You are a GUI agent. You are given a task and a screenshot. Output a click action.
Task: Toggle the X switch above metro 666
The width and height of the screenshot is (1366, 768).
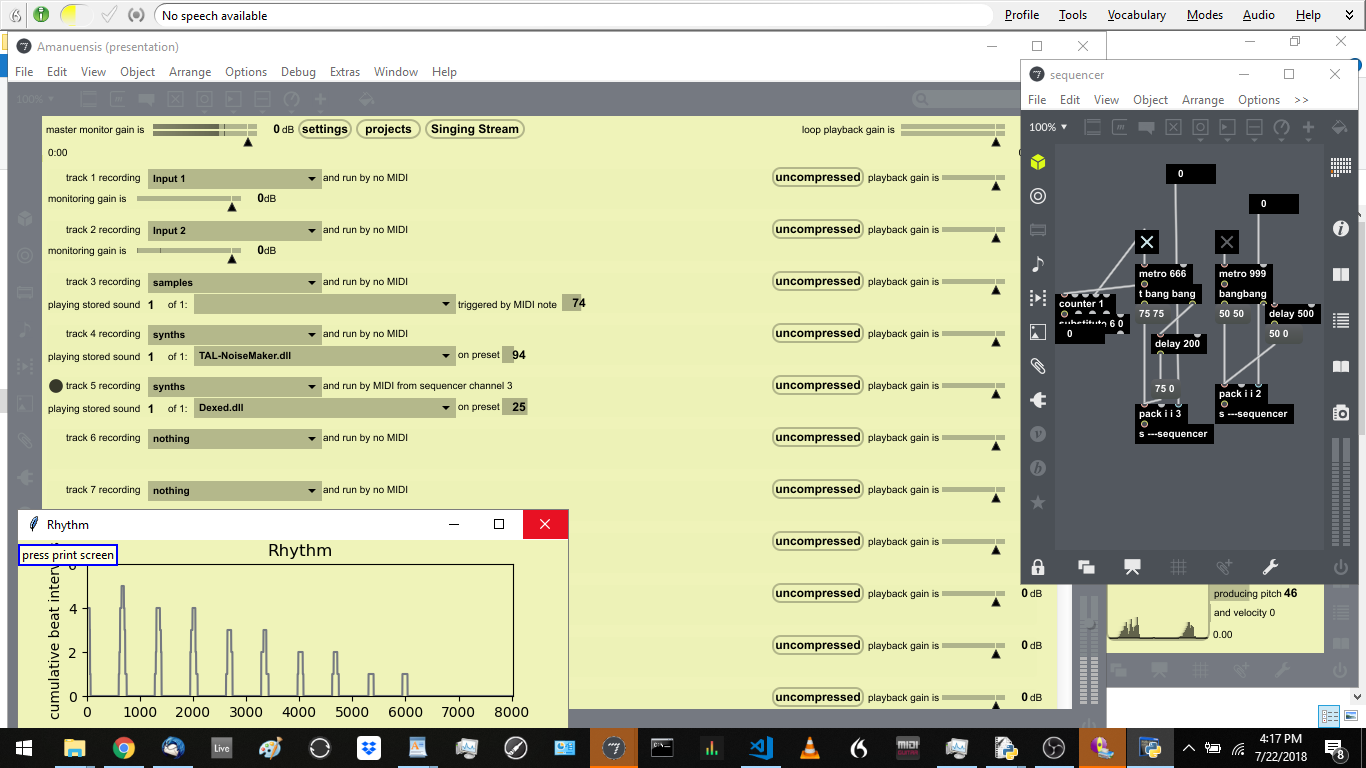(x=1147, y=242)
